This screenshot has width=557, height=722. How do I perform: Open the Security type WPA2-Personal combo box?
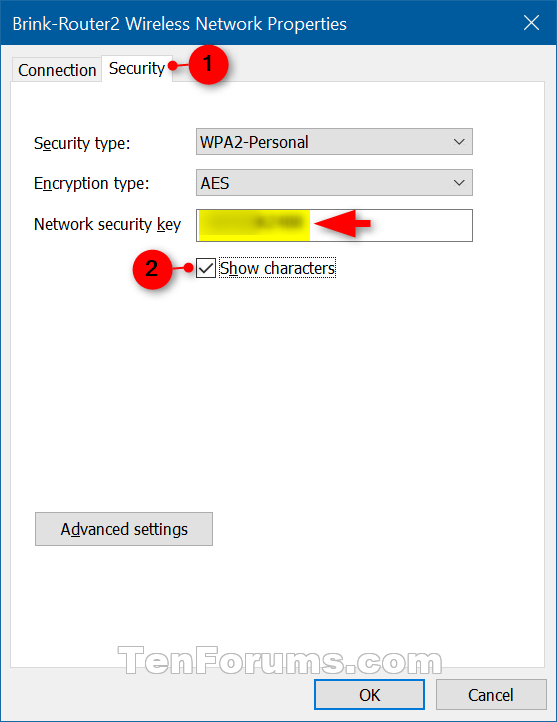[x=334, y=142]
